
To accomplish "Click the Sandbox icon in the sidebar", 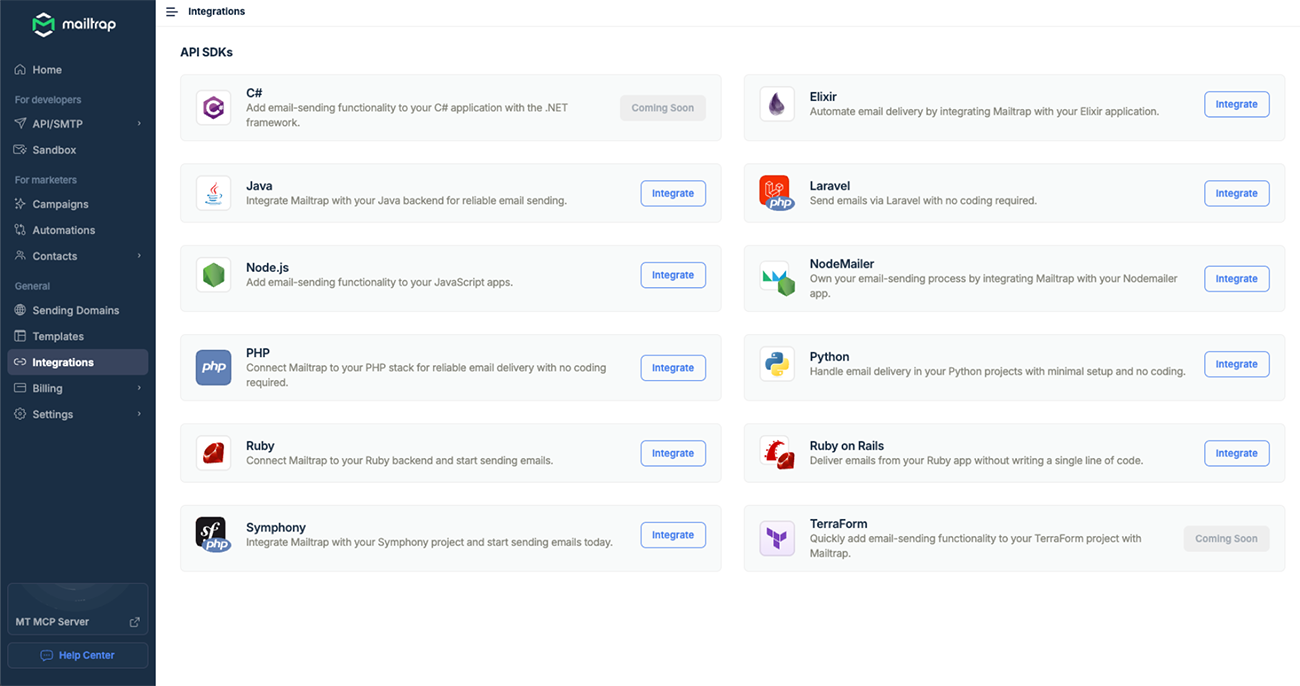I will pyautogui.click(x=20, y=150).
